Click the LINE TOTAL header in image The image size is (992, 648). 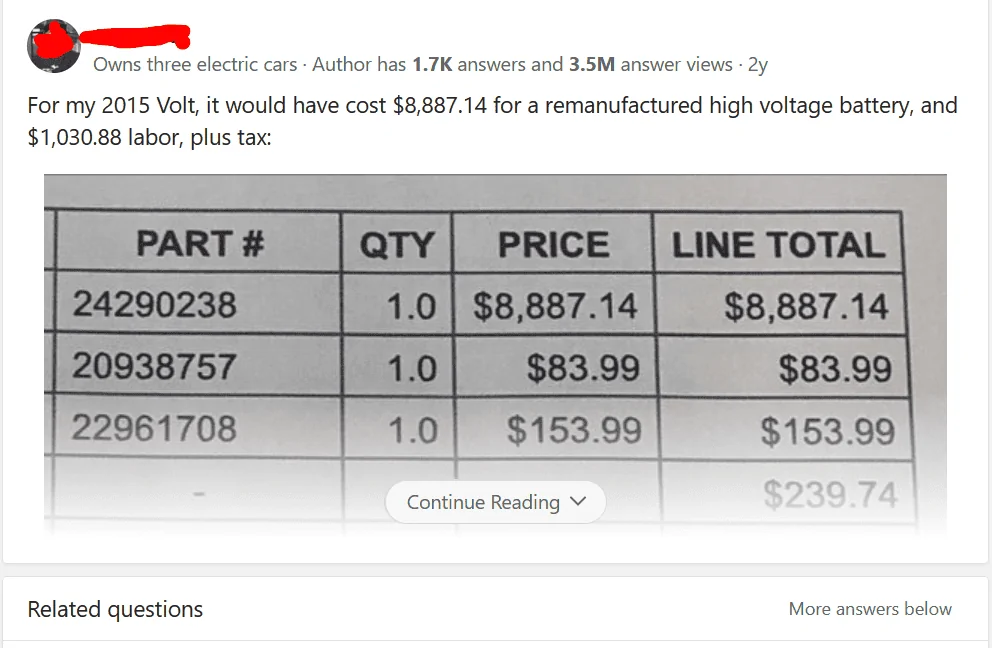coord(778,245)
